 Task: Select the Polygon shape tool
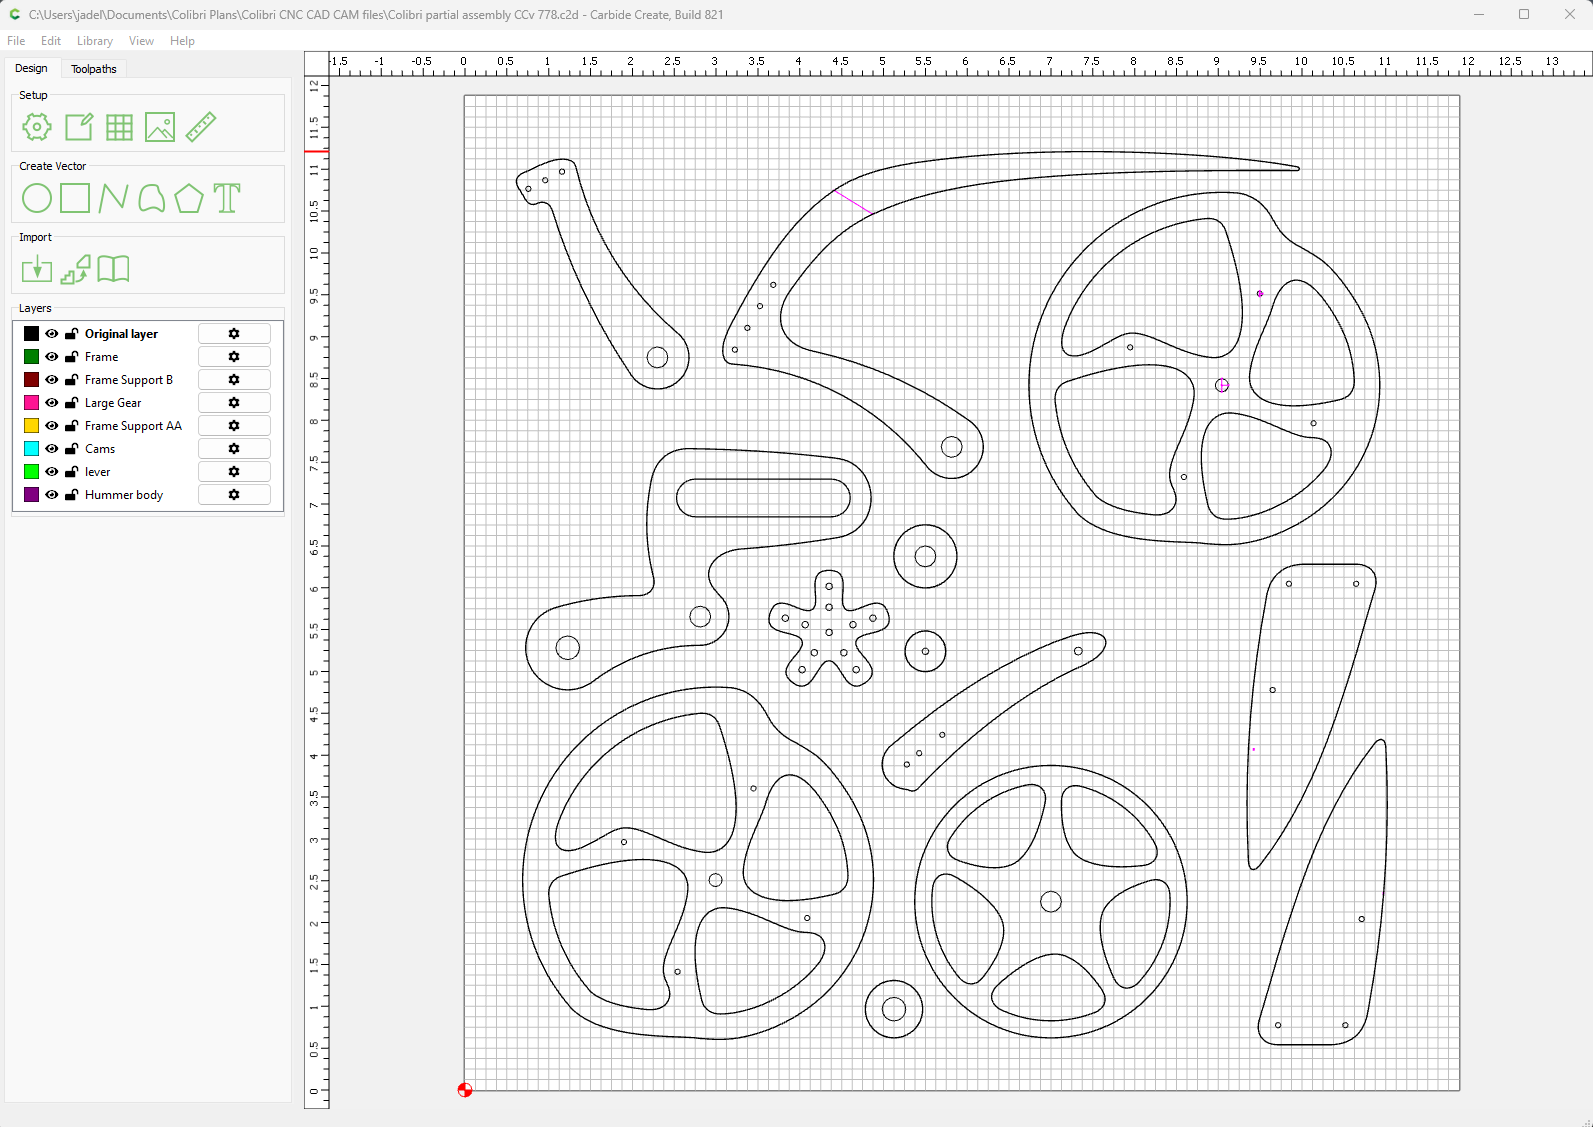point(189,198)
